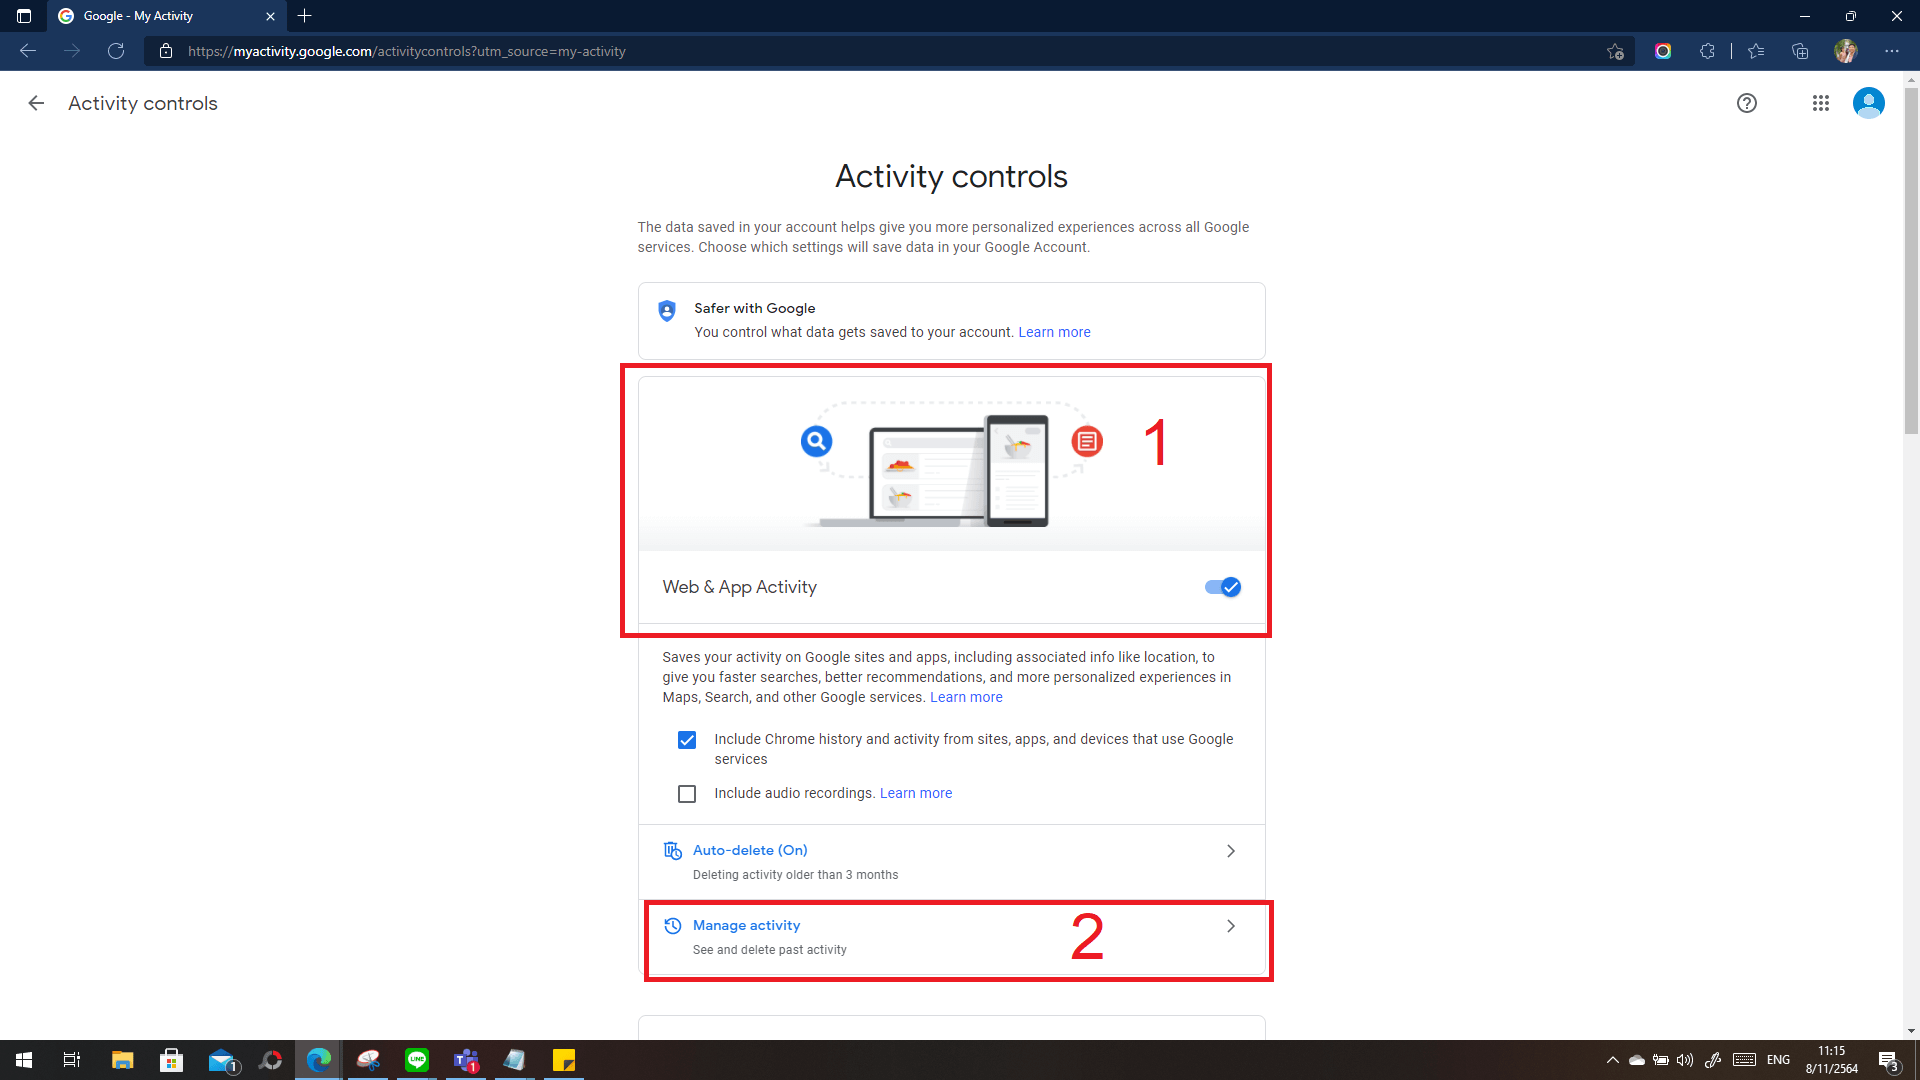Turn off the Web & App Activity toggle
The height and width of the screenshot is (1080, 1920).
point(1222,587)
